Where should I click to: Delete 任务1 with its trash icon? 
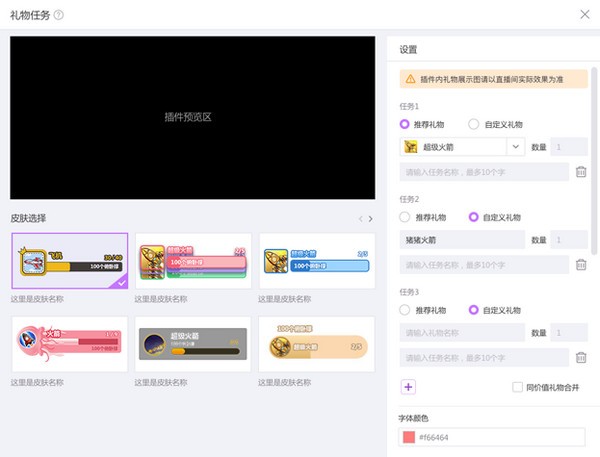tap(581, 172)
